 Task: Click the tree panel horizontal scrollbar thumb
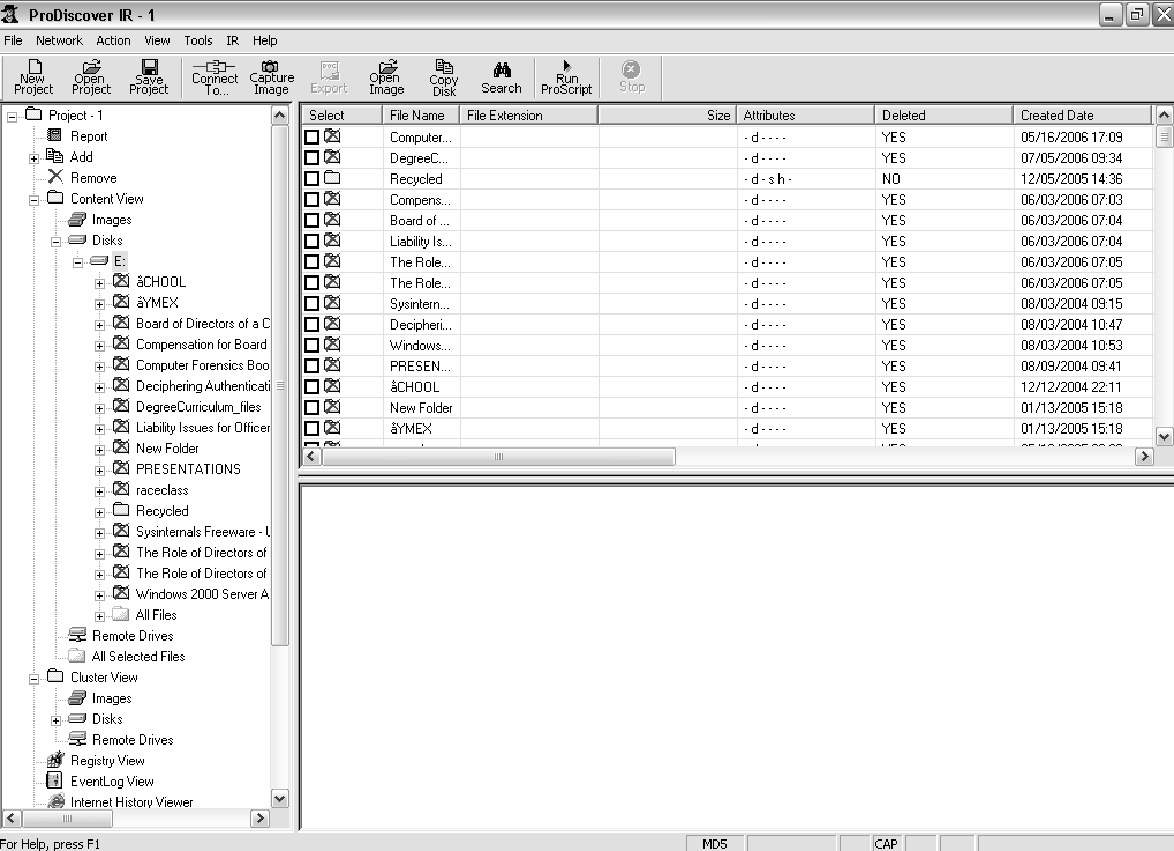(67, 819)
